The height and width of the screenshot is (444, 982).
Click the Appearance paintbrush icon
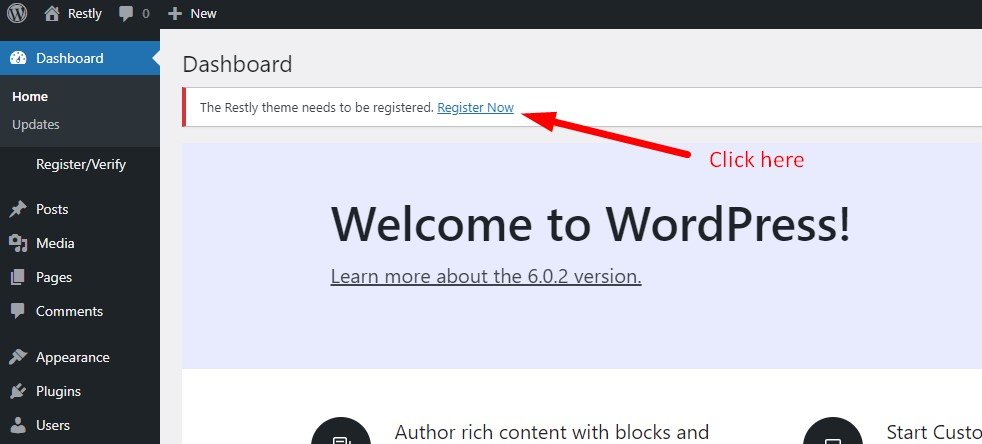pyautogui.click(x=18, y=358)
